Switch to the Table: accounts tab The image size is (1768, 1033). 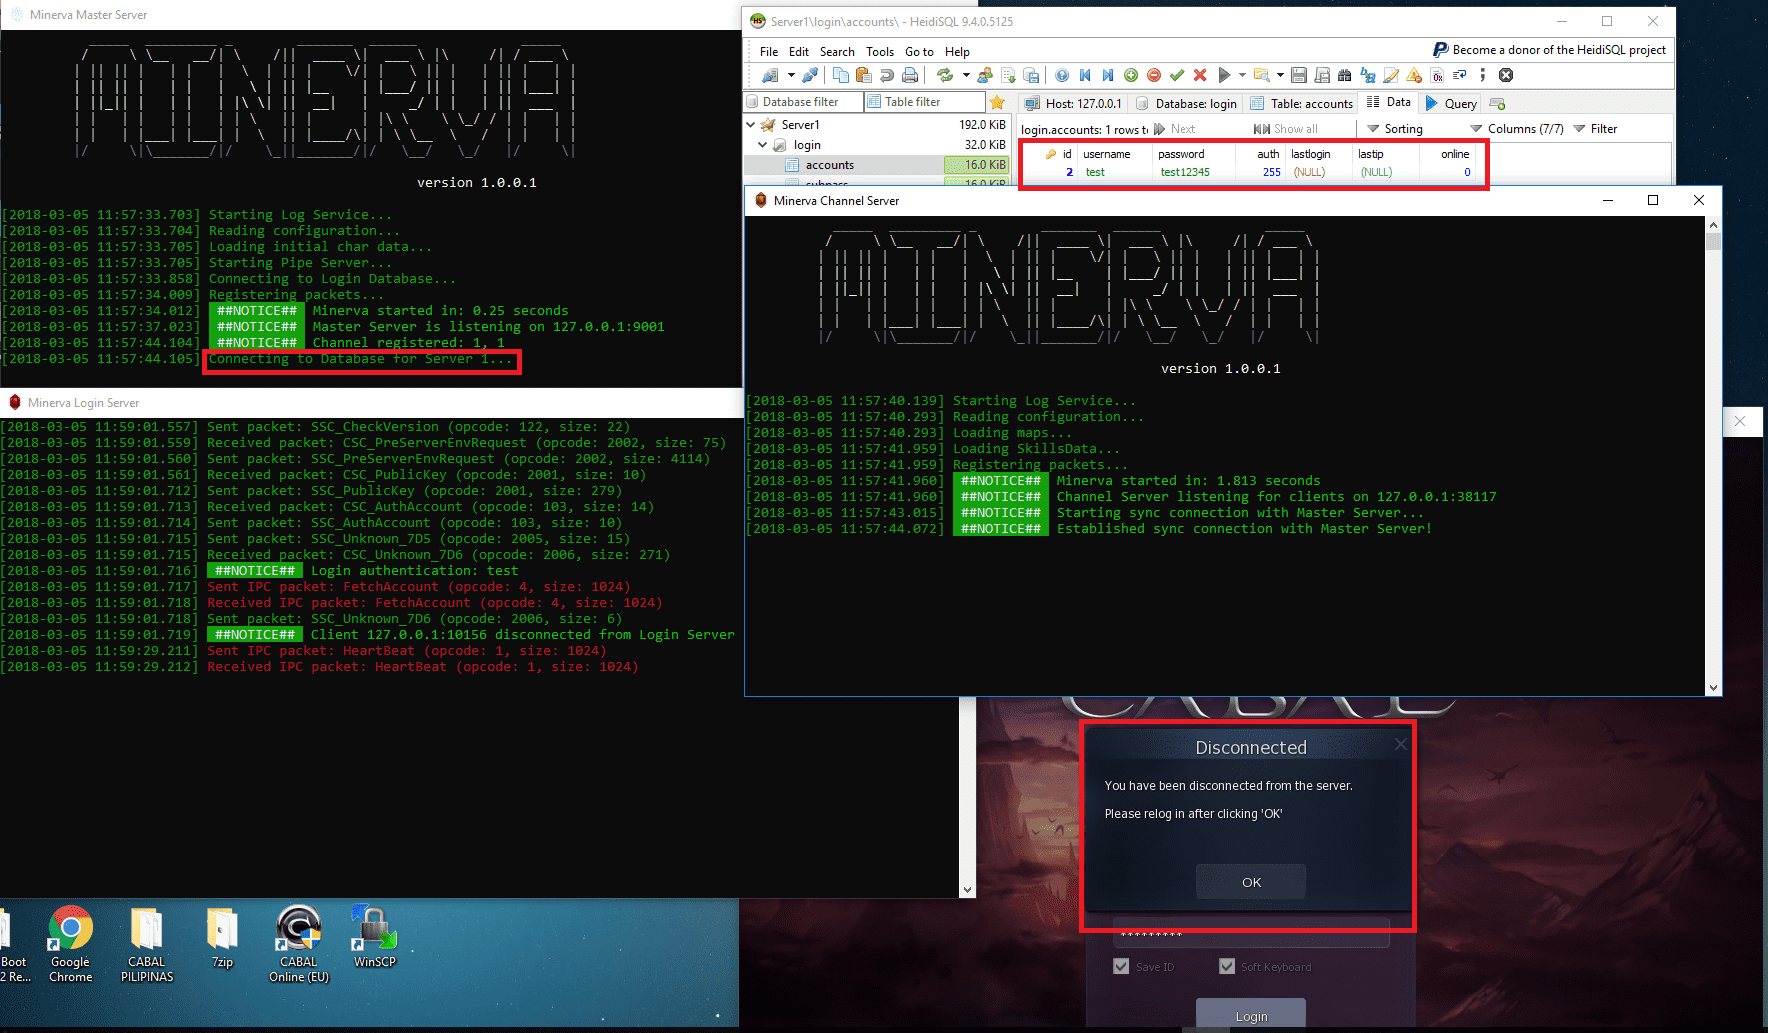pos(1301,103)
